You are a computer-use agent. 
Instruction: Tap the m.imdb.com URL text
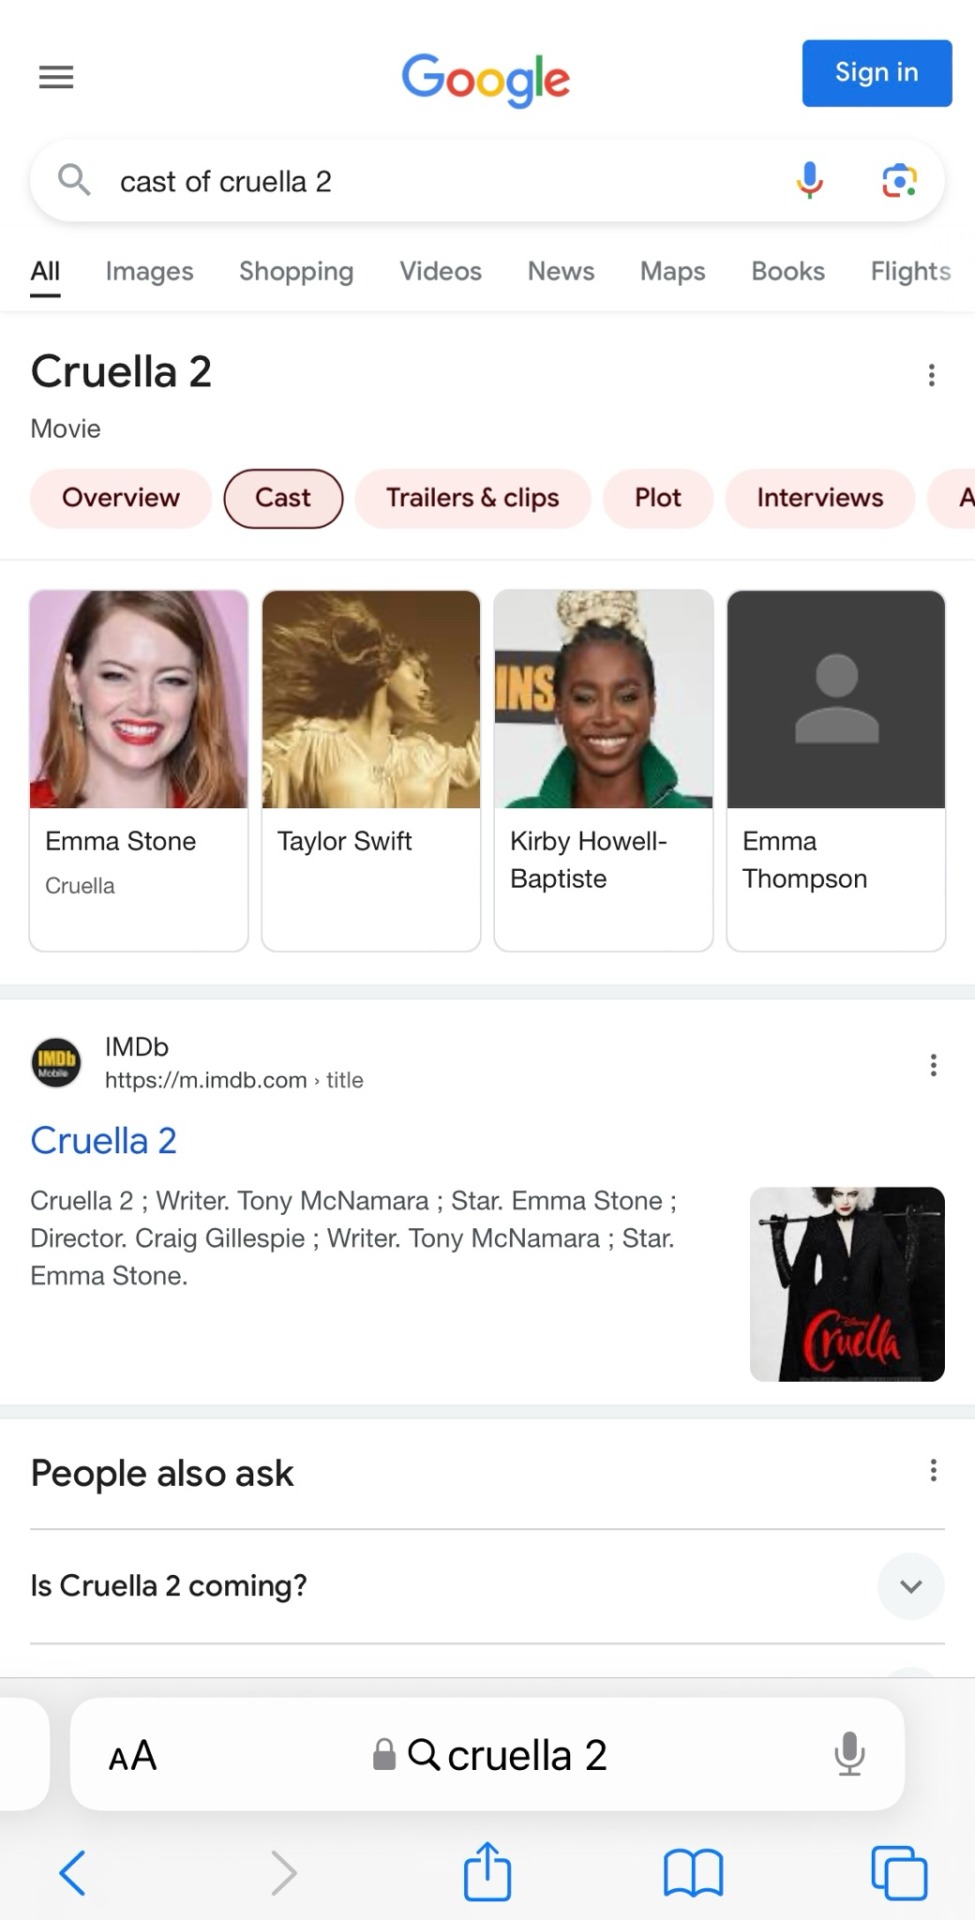(234, 1080)
